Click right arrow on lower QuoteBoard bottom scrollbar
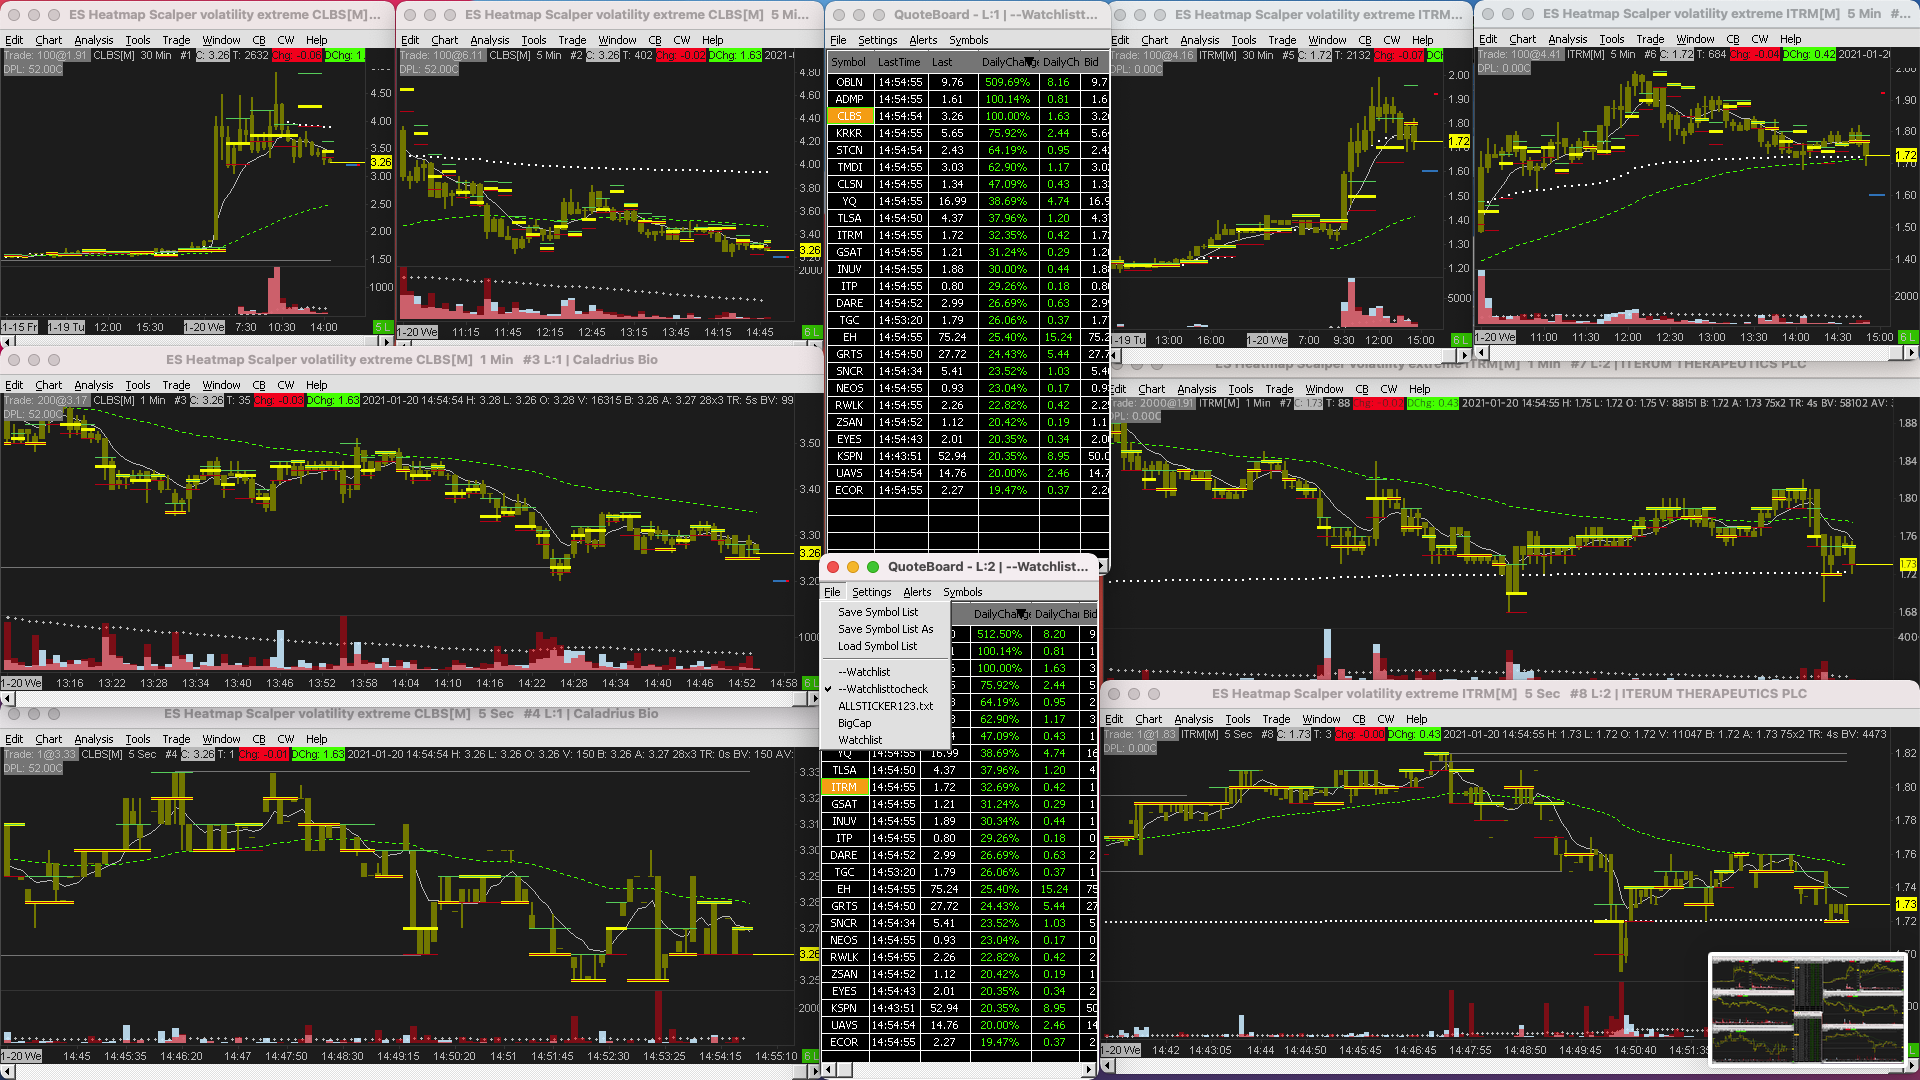 pyautogui.click(x=1089, y=1070)
